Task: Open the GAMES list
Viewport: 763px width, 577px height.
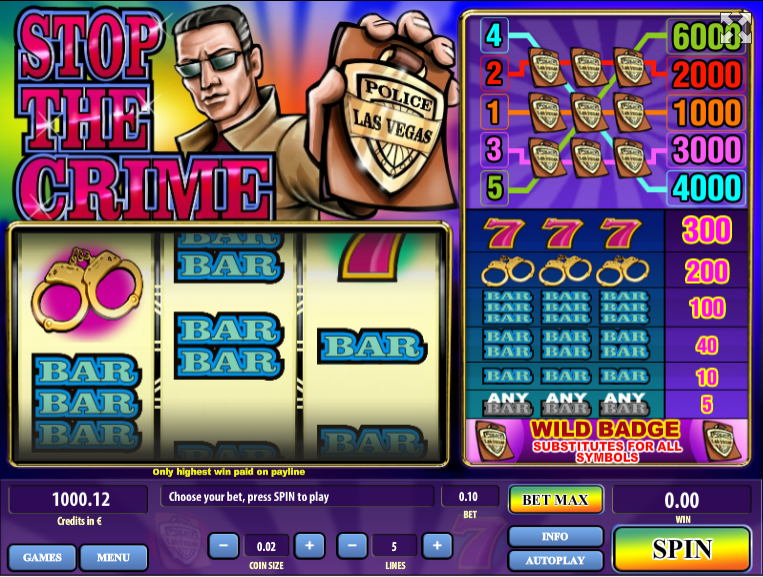Action: click(42, 557)
